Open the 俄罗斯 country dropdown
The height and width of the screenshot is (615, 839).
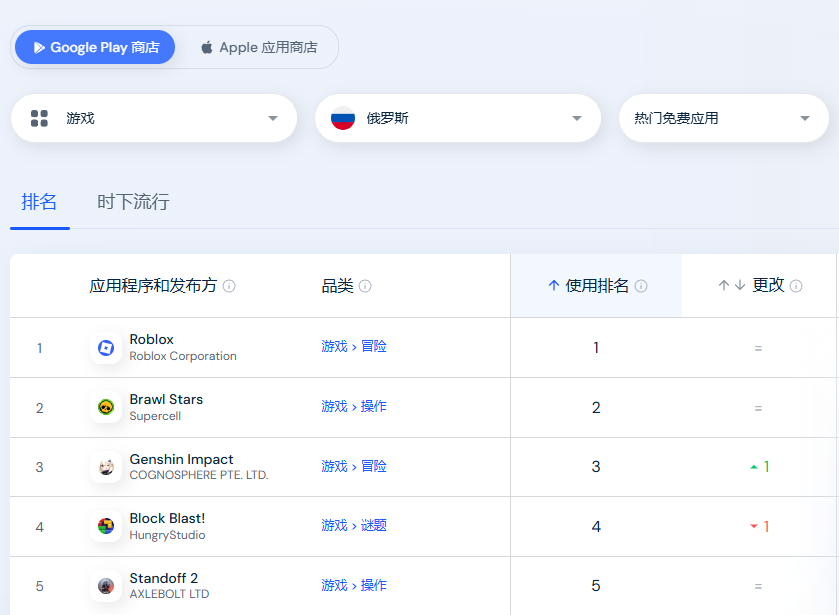tap(458, 118)
